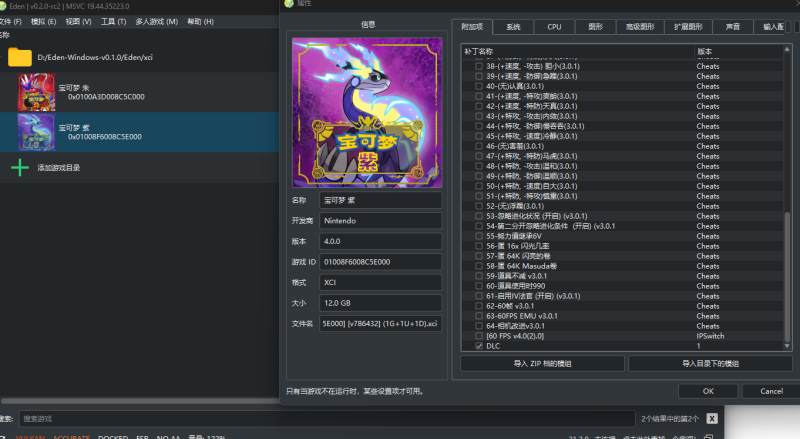
Task: Toggle DOCKED mode in status bar
Action: point(113,437)
